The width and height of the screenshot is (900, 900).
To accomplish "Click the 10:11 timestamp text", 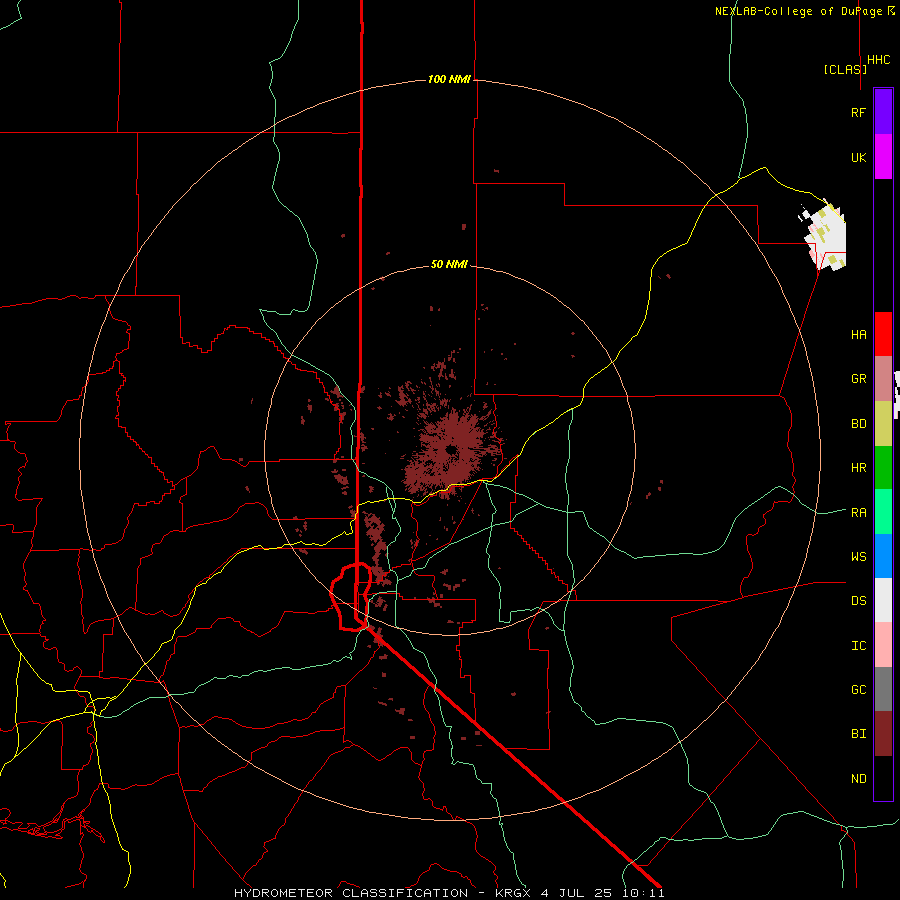I will click(643, 893).
